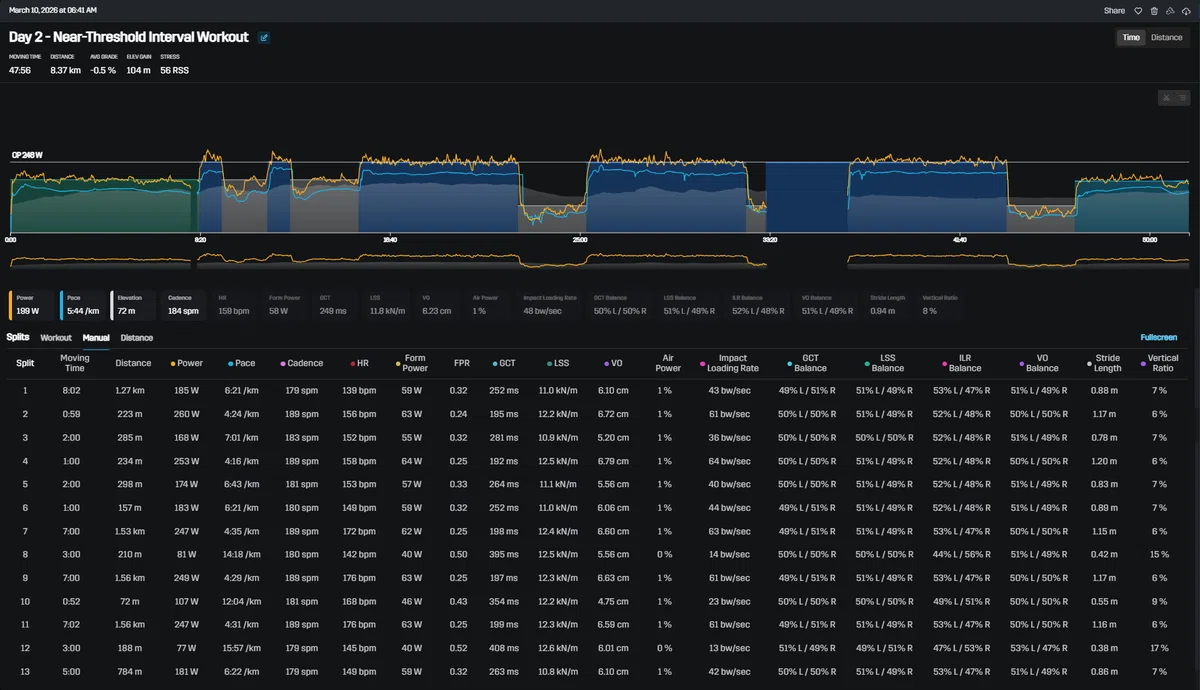This screenshot has width=1200, height=690.
Task: Delete the activity using the trash icon
Action: 1154,10
